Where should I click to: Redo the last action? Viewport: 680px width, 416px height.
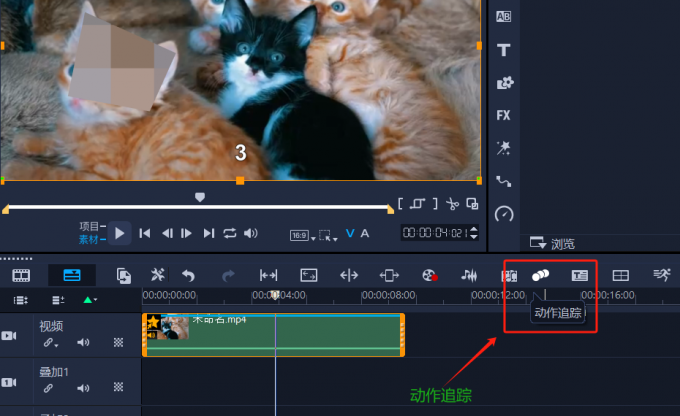tap(228, 275)
